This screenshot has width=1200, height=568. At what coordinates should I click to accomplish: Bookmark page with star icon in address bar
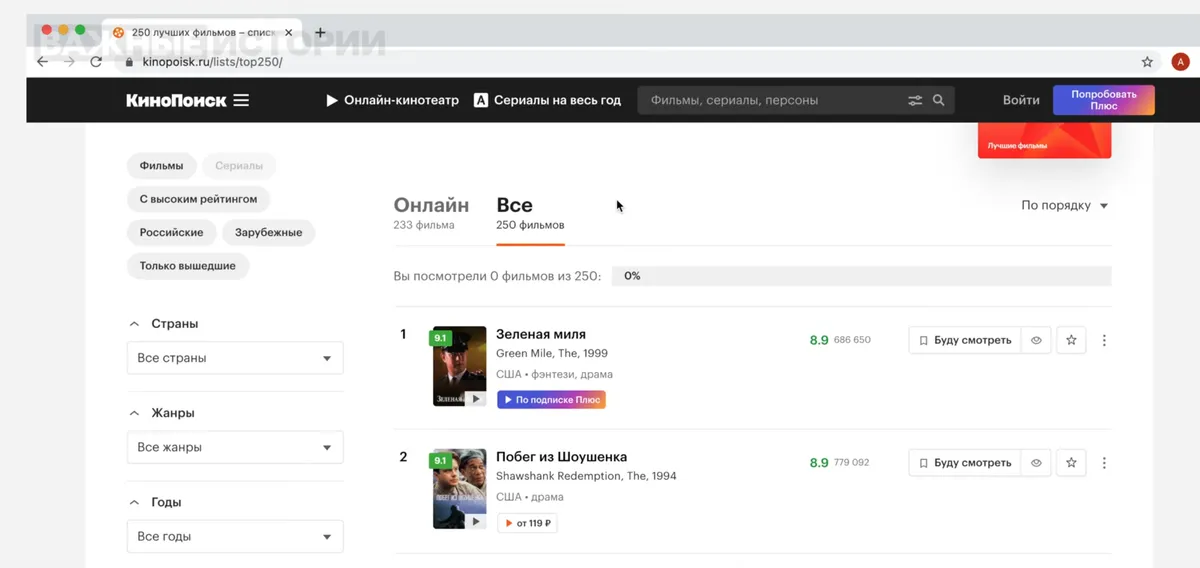[x=1147, y=62]
